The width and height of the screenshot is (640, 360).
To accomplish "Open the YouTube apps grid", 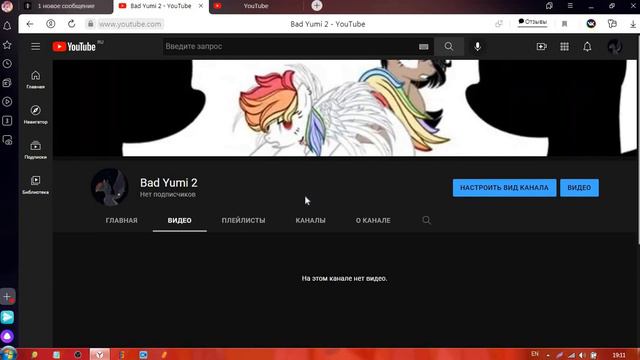I will [x=564, y=47].
